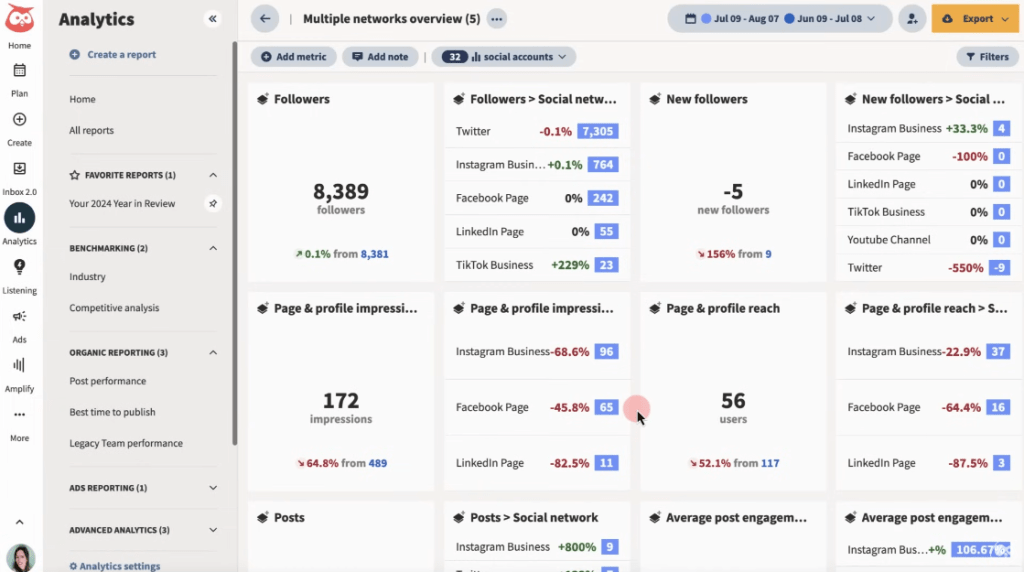1024x572 pixels.
Task: Click the star icon by Favorite Reports
Action: 74,175
